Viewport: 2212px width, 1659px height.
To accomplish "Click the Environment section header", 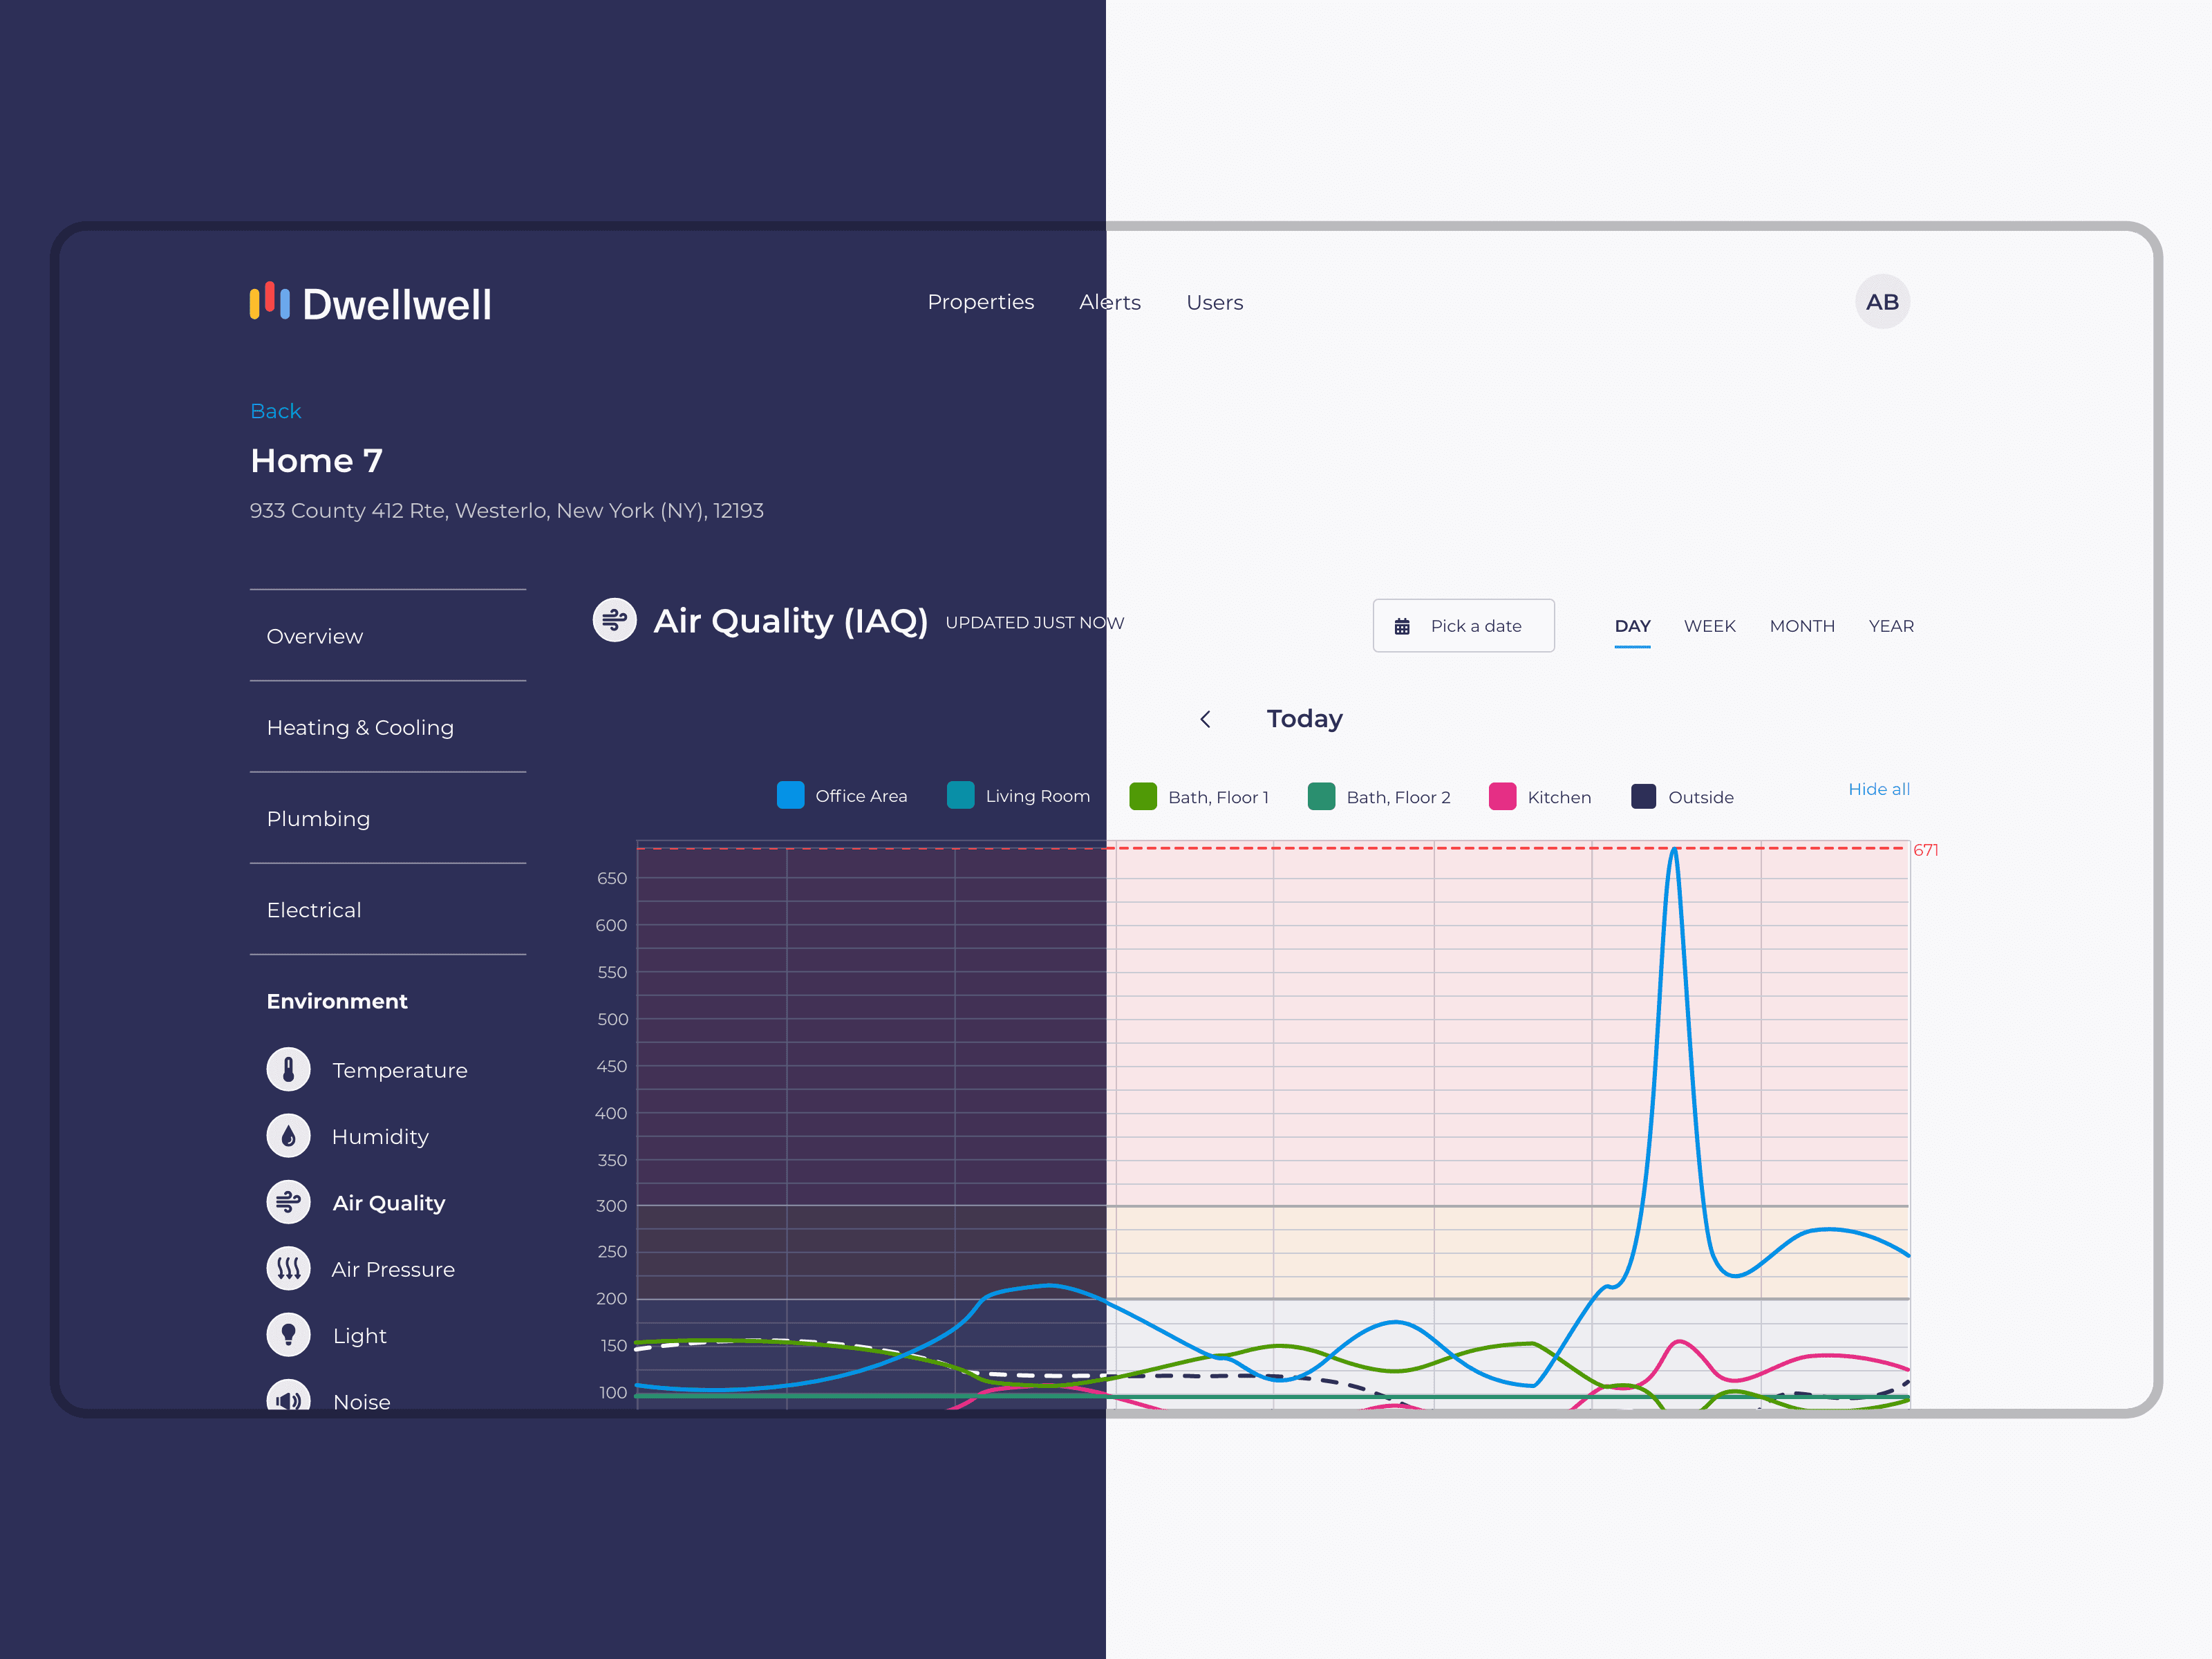I will [x=337, y=1001].
